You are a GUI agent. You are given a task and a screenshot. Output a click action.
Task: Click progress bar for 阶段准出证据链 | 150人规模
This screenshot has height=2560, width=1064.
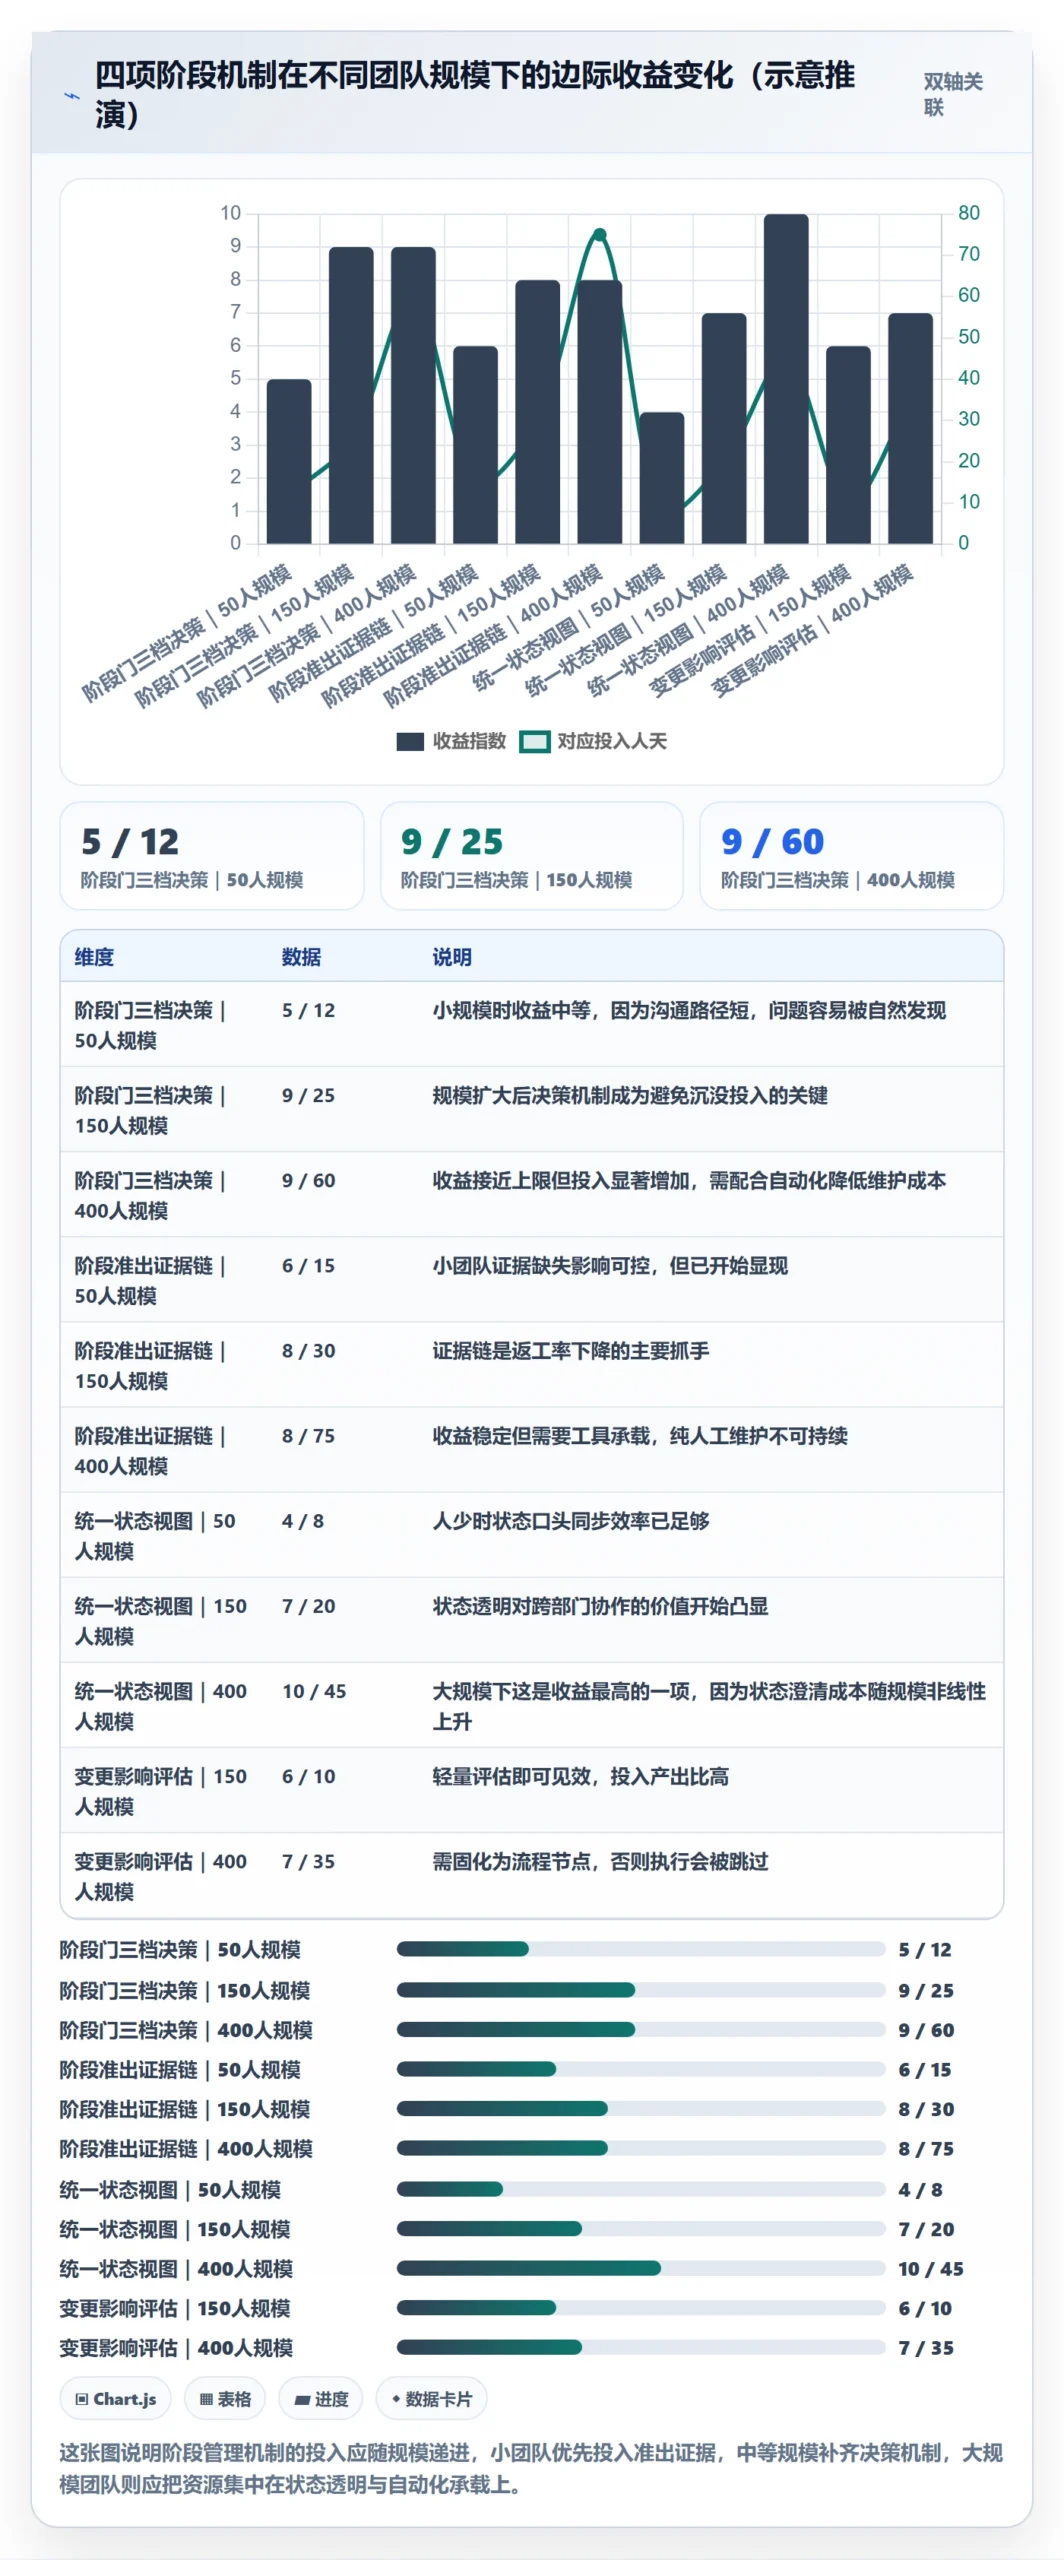(x=641, y=2109)
